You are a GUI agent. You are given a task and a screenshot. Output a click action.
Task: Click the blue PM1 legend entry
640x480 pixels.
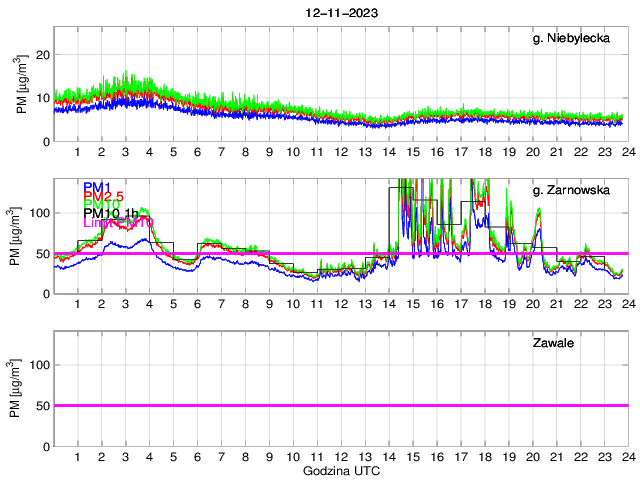(x=97, y=187)
